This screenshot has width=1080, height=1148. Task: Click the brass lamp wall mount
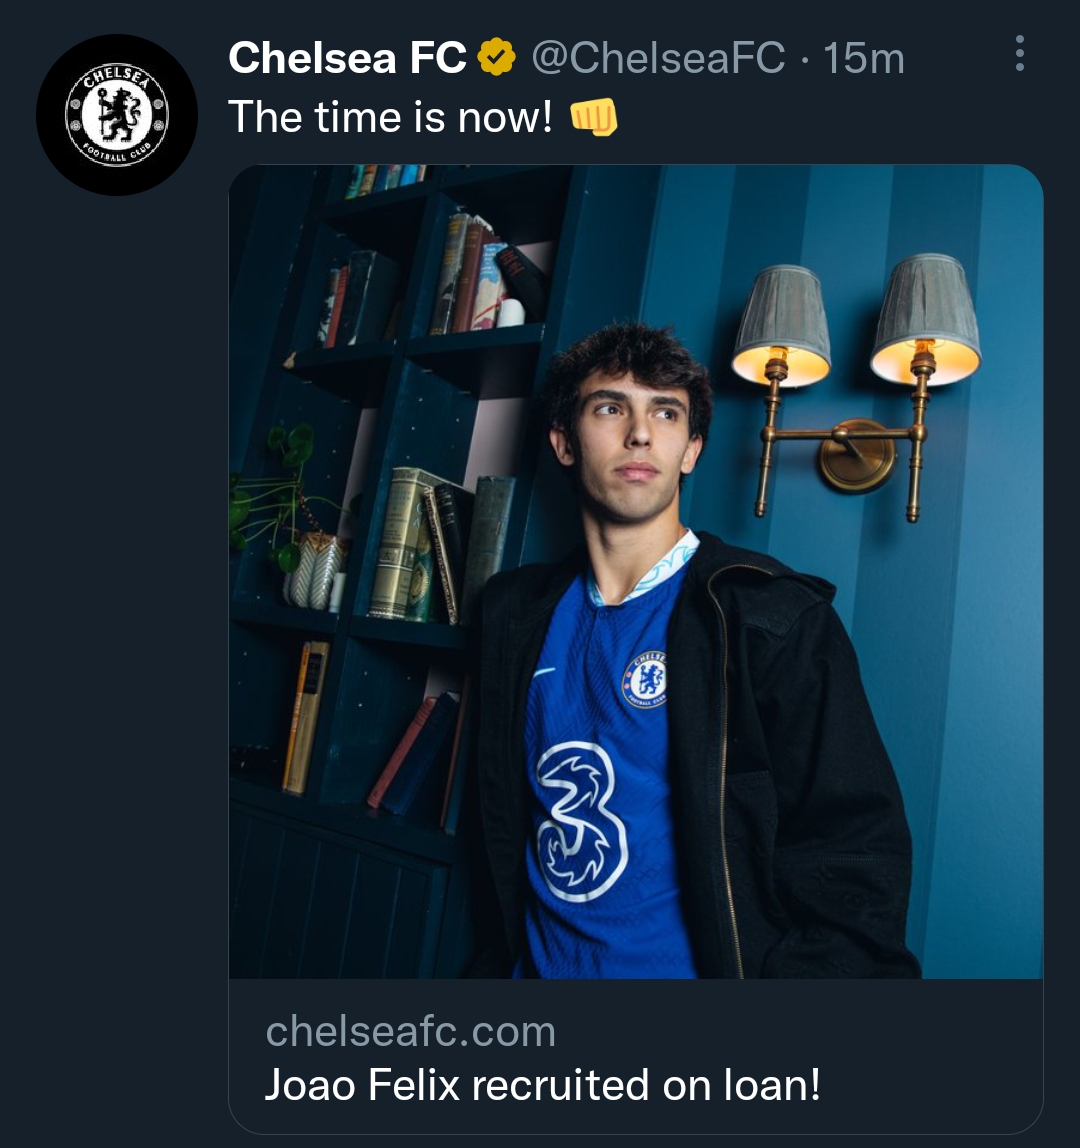[856, 455]
